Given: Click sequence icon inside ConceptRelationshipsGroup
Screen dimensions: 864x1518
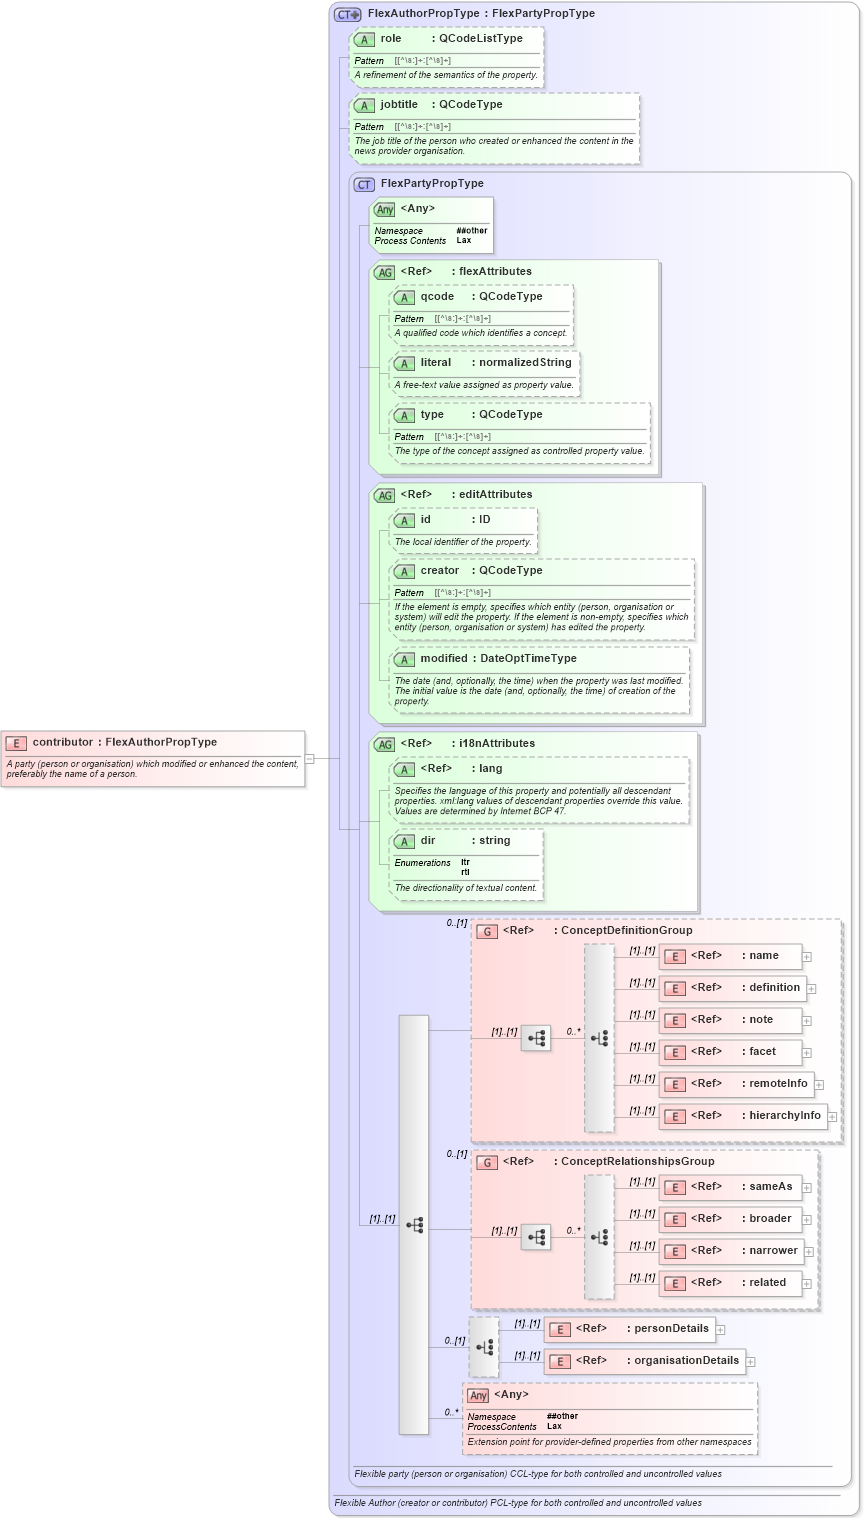Looking at the screenshot, I should pos(536,1237).
